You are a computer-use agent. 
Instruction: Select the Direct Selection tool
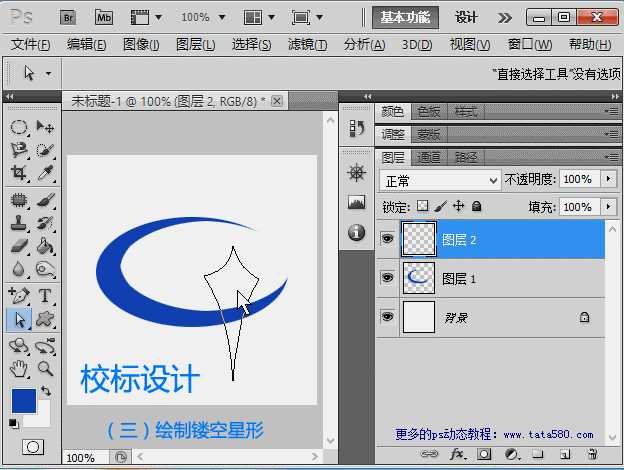pos(19,319)
